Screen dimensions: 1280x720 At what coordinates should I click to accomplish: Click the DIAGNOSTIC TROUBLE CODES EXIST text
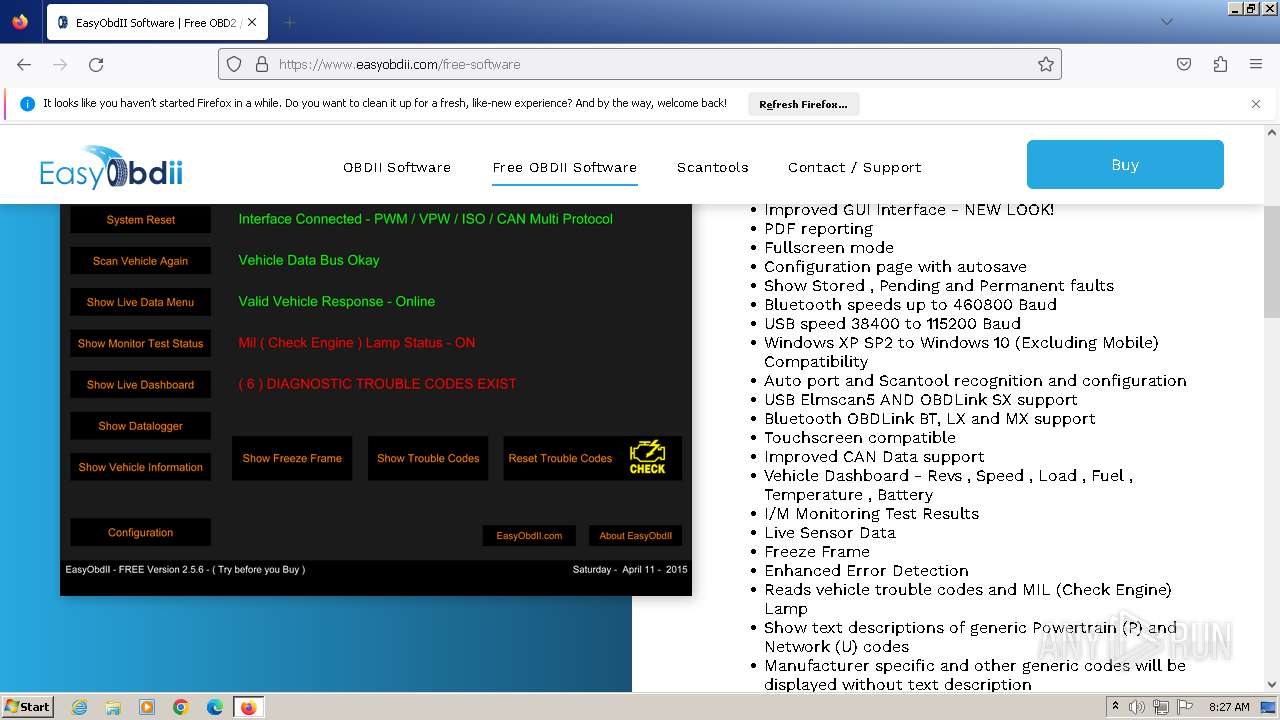[378, 383]
